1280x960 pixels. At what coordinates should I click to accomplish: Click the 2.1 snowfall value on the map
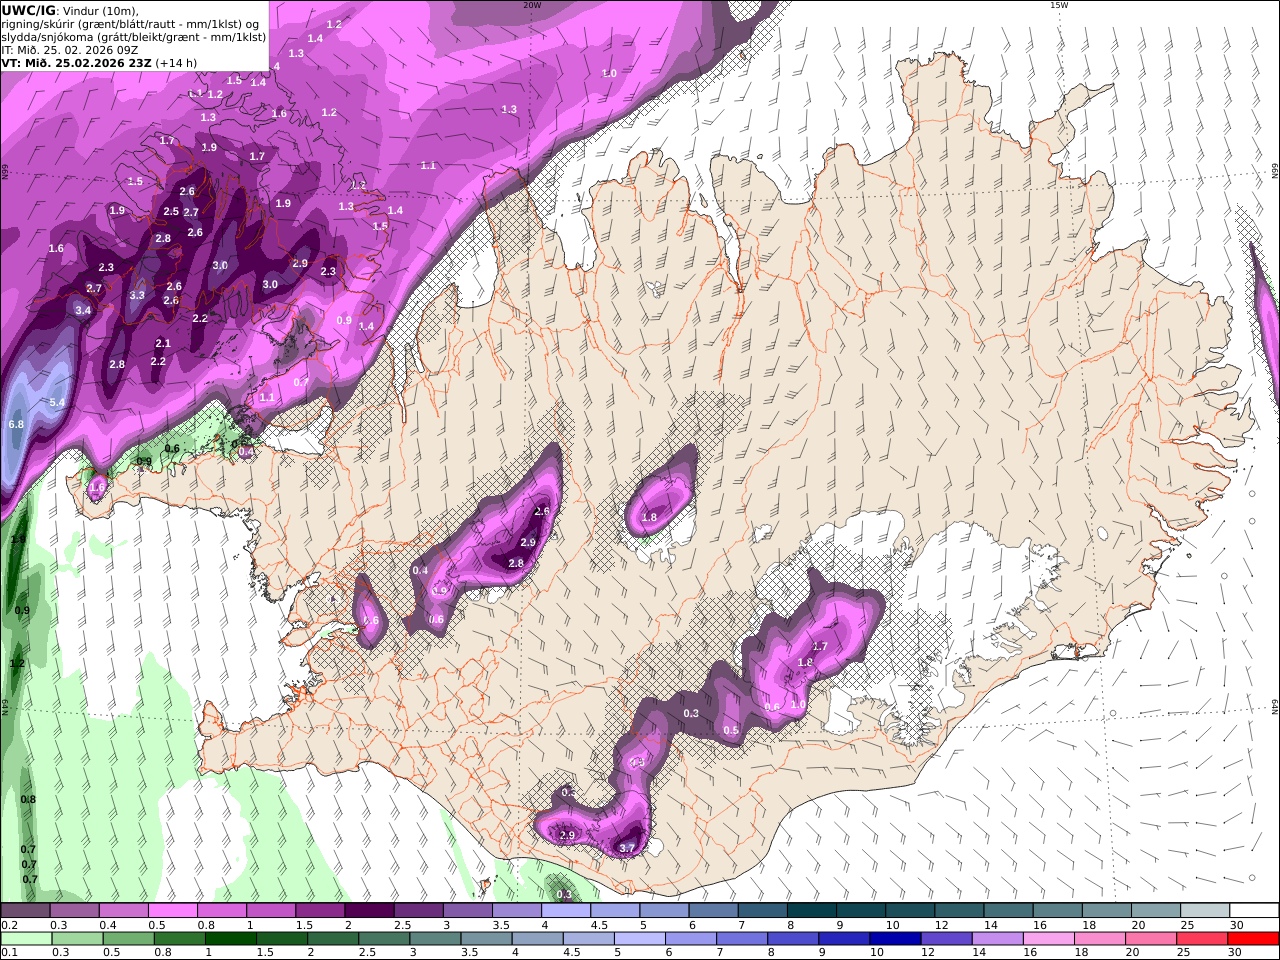tap(163, 343)
